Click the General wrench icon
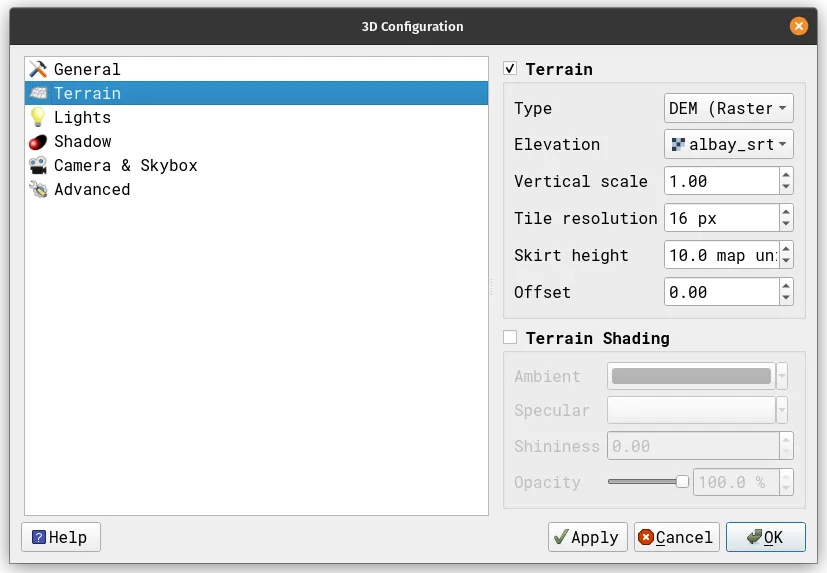This screenshot has height=573, width=827. (39, 69)
